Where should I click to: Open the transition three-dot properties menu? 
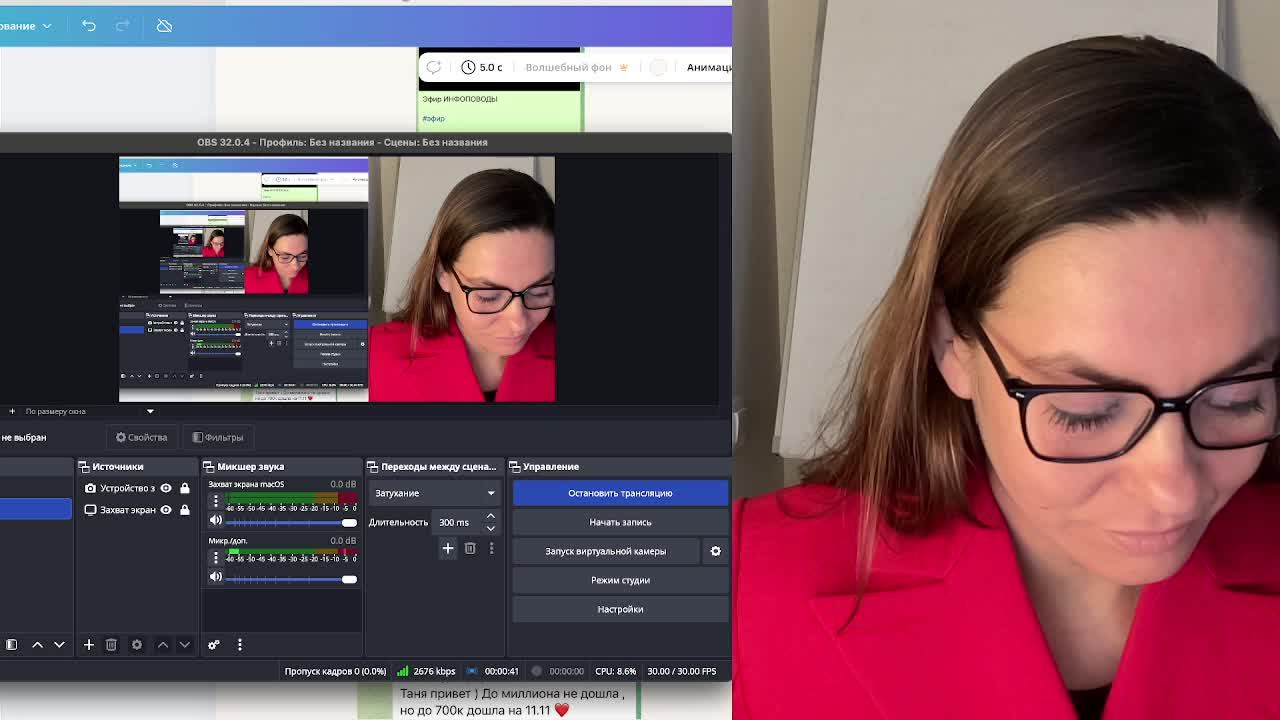[x=491, y=548]
